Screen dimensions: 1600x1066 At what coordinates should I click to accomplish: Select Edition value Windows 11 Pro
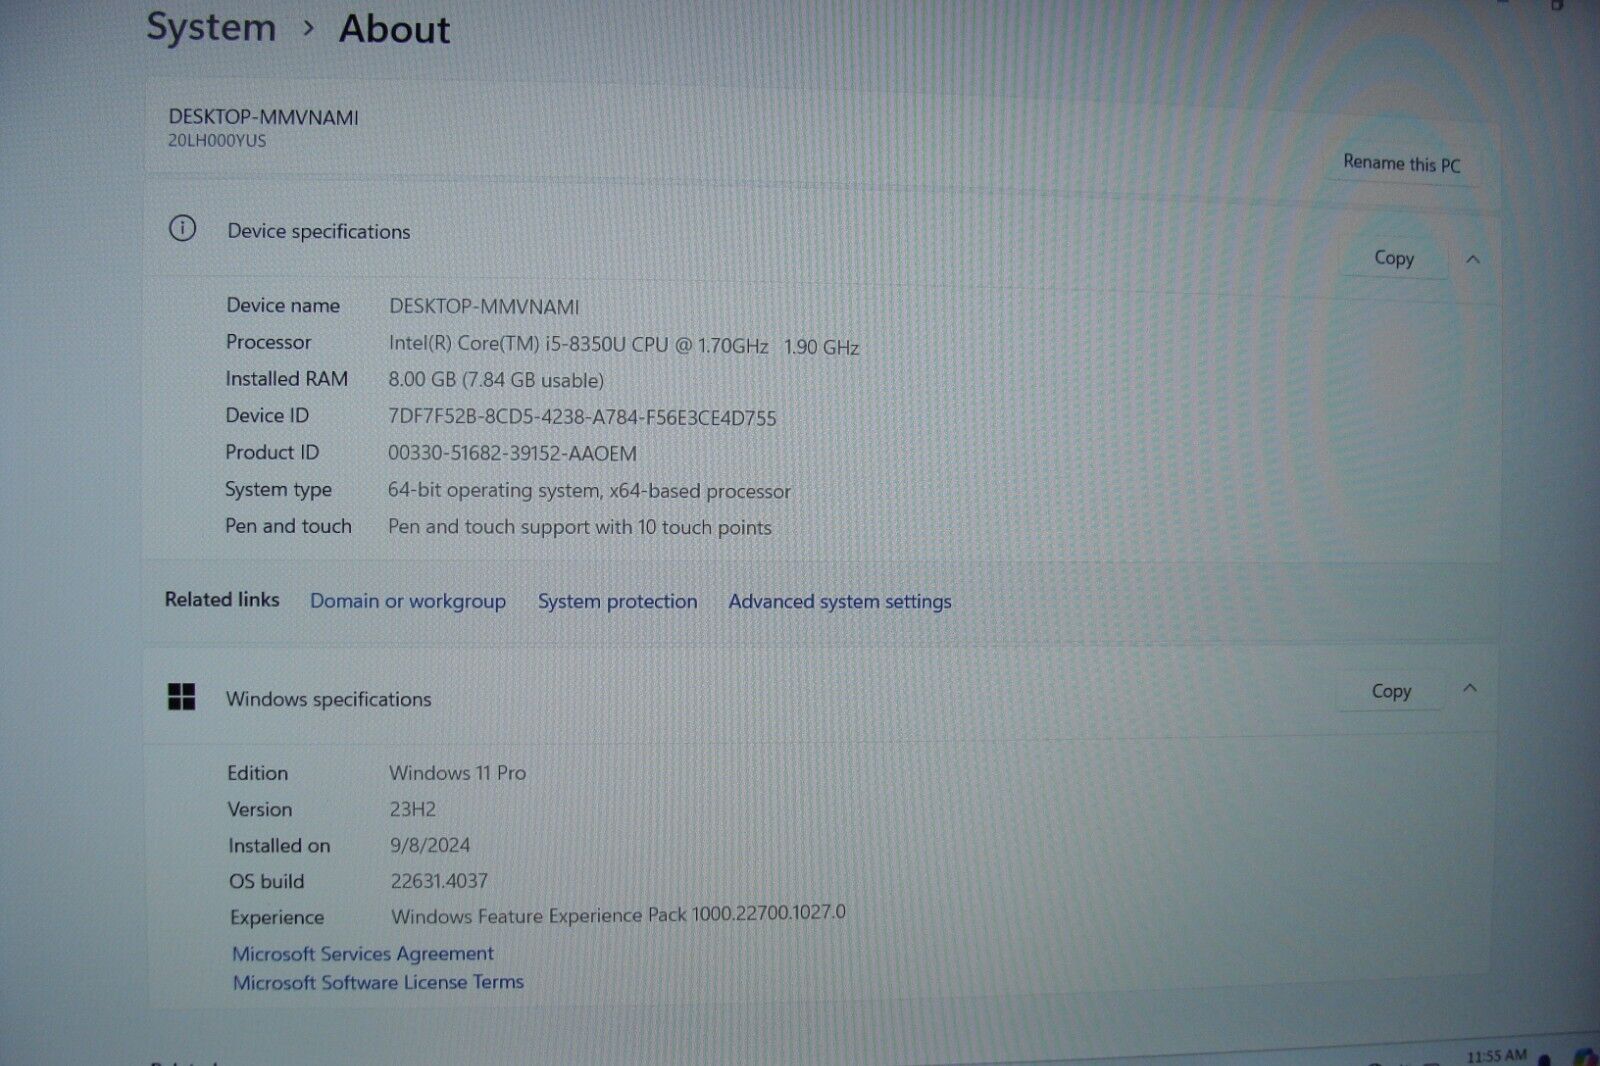pos(457,773)
